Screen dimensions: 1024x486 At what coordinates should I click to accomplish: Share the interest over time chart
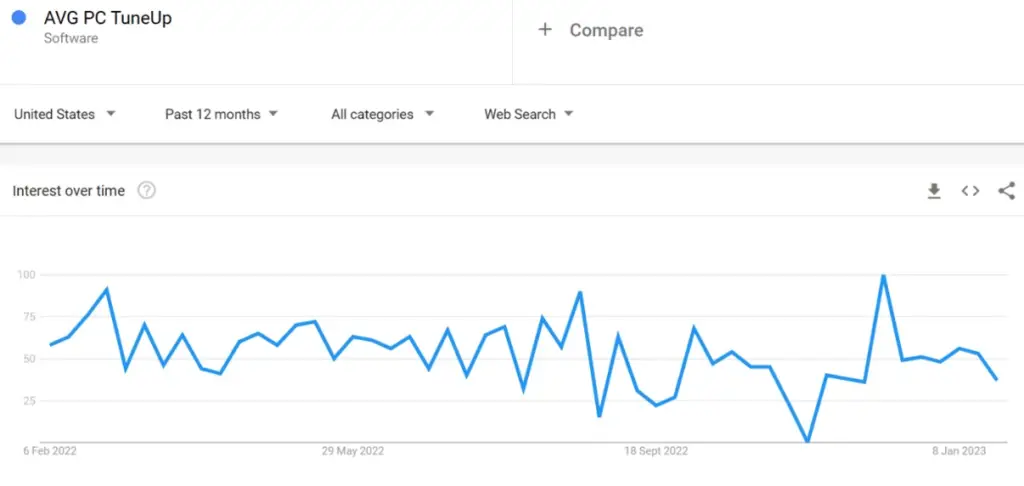click(x=1006, y=191)
